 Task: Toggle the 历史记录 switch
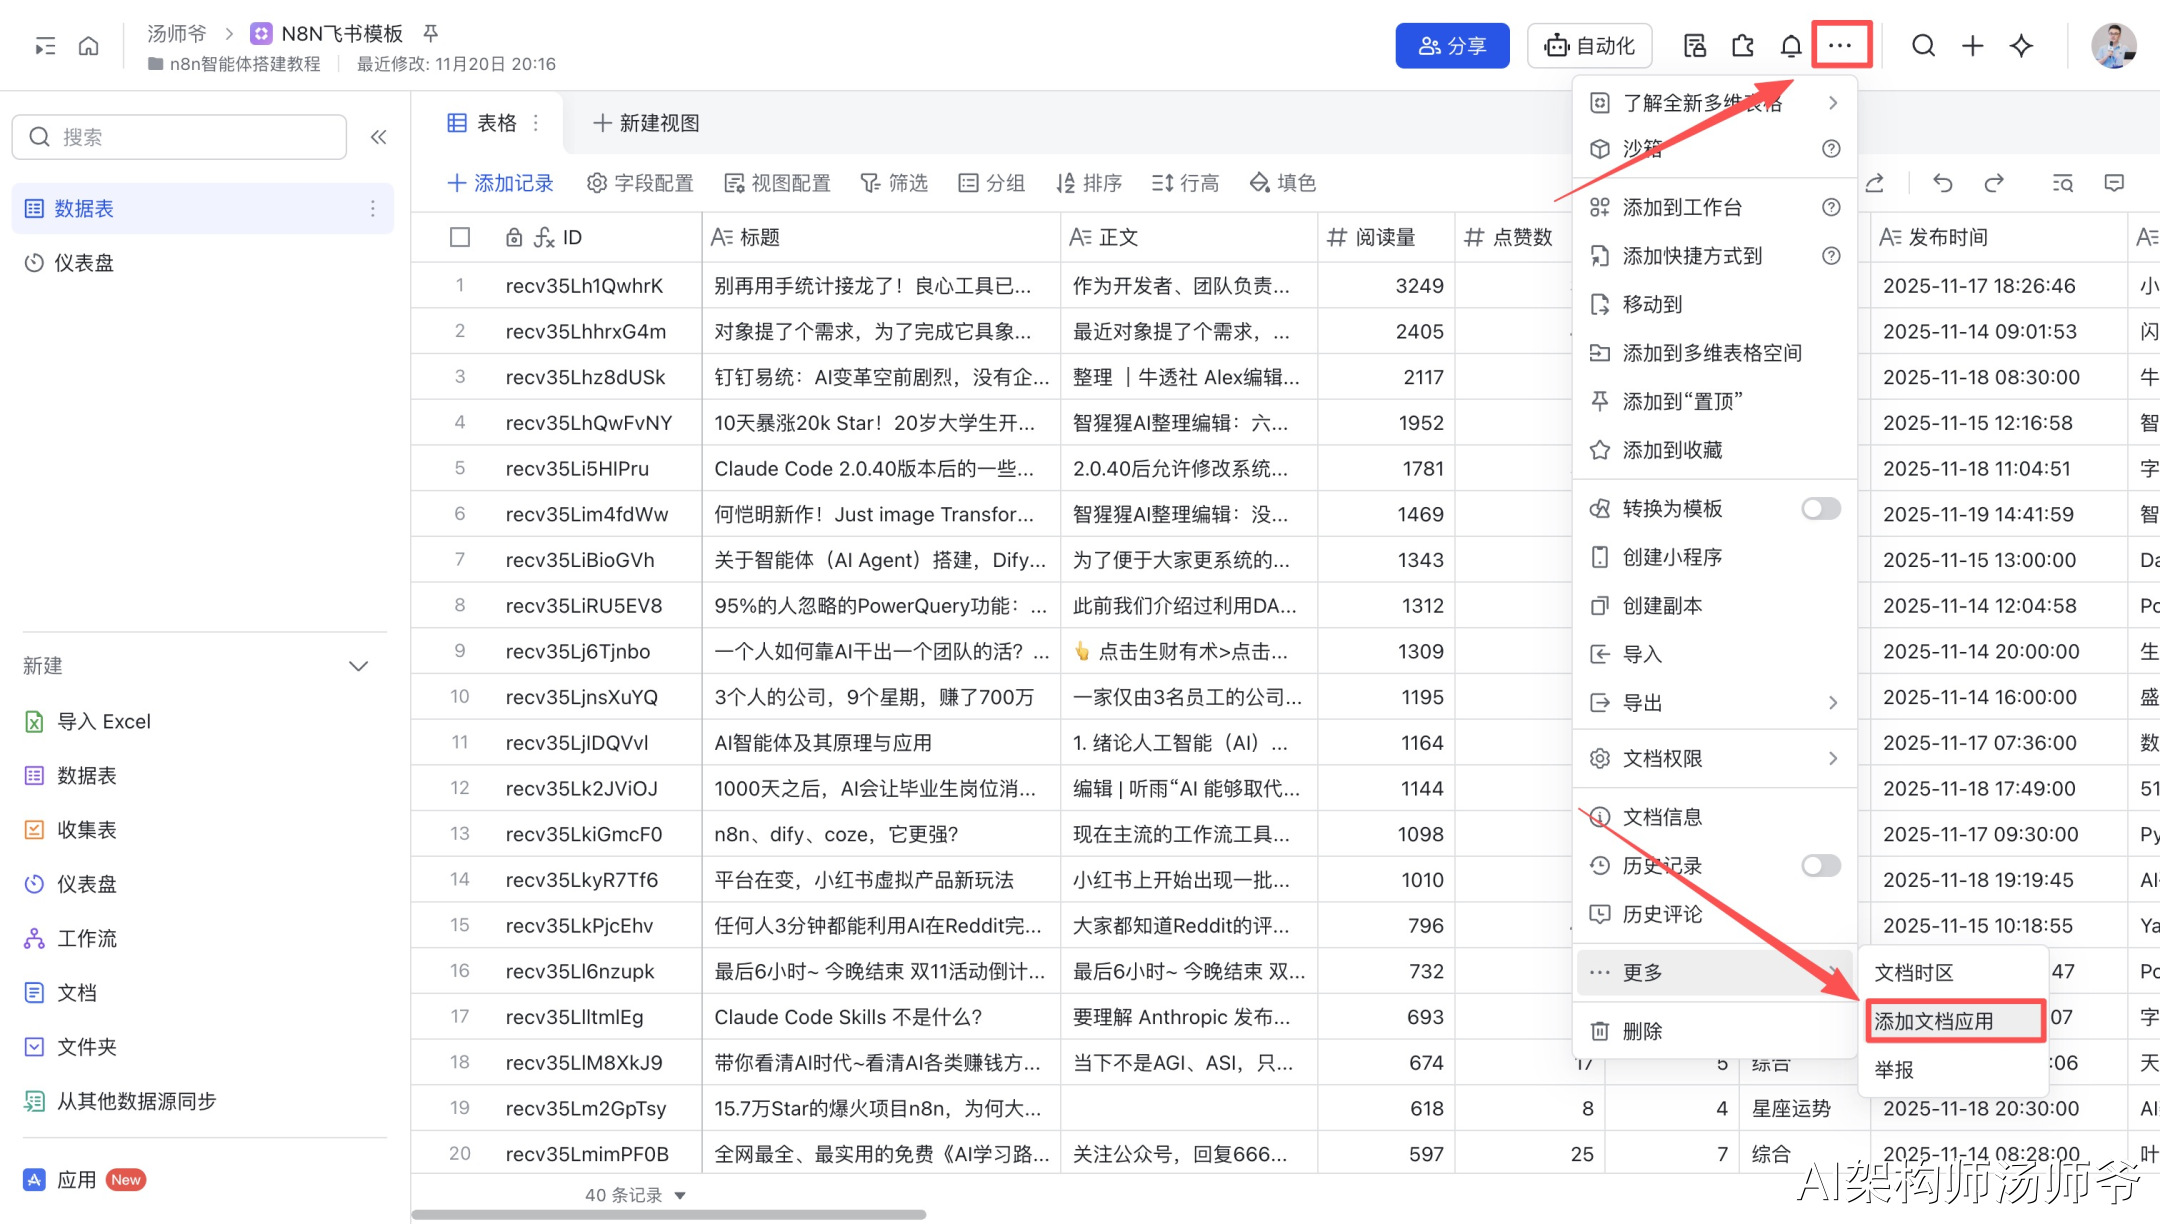click(x=1820, y=866)
